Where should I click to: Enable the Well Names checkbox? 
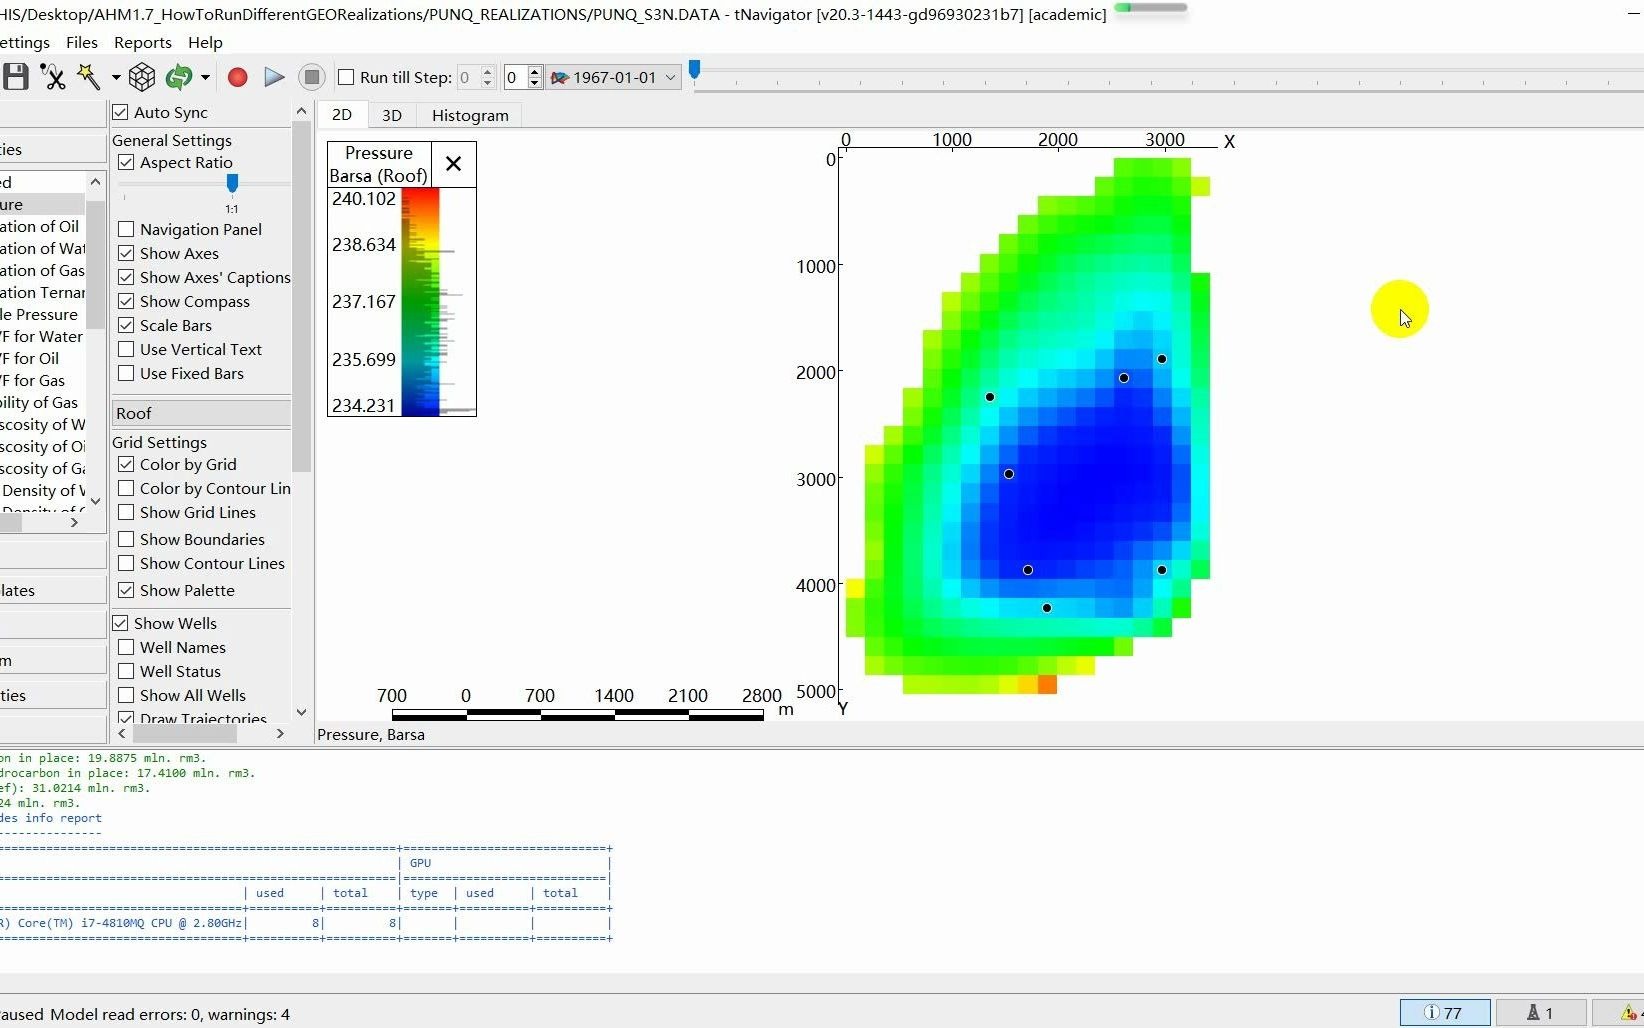point(126,647)
